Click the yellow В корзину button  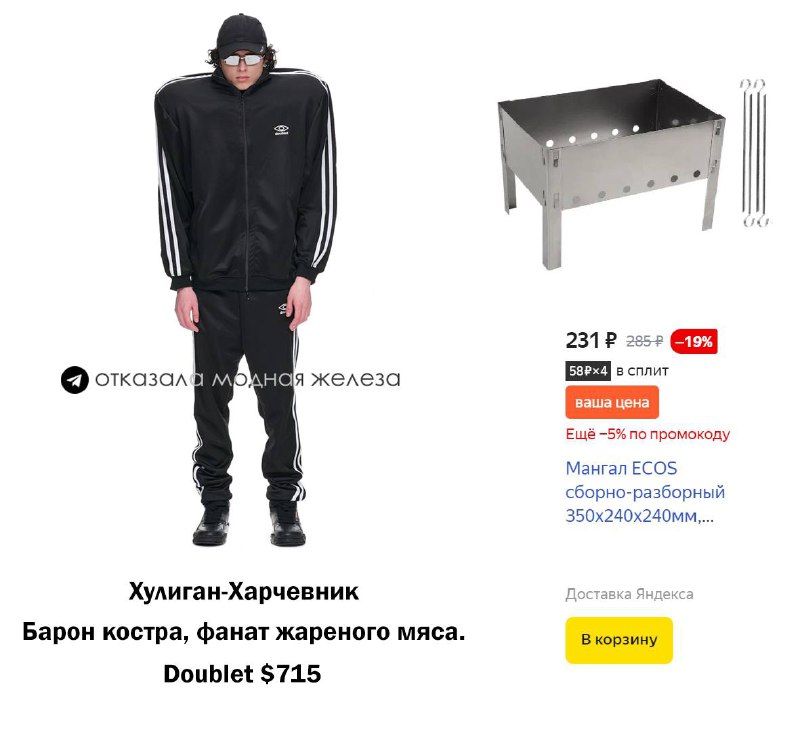pyautogui.click(x=618, y=640)
